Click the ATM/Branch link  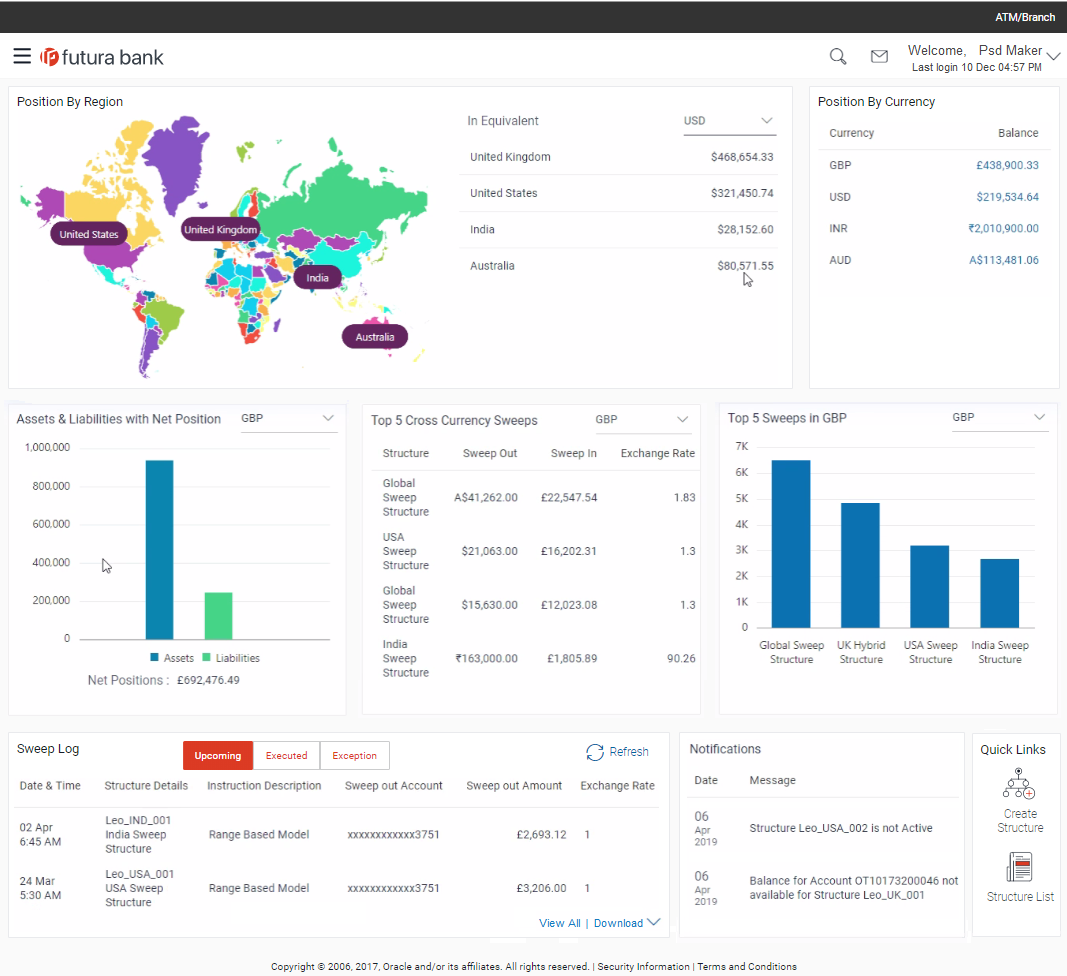(x=1025, y=17)
